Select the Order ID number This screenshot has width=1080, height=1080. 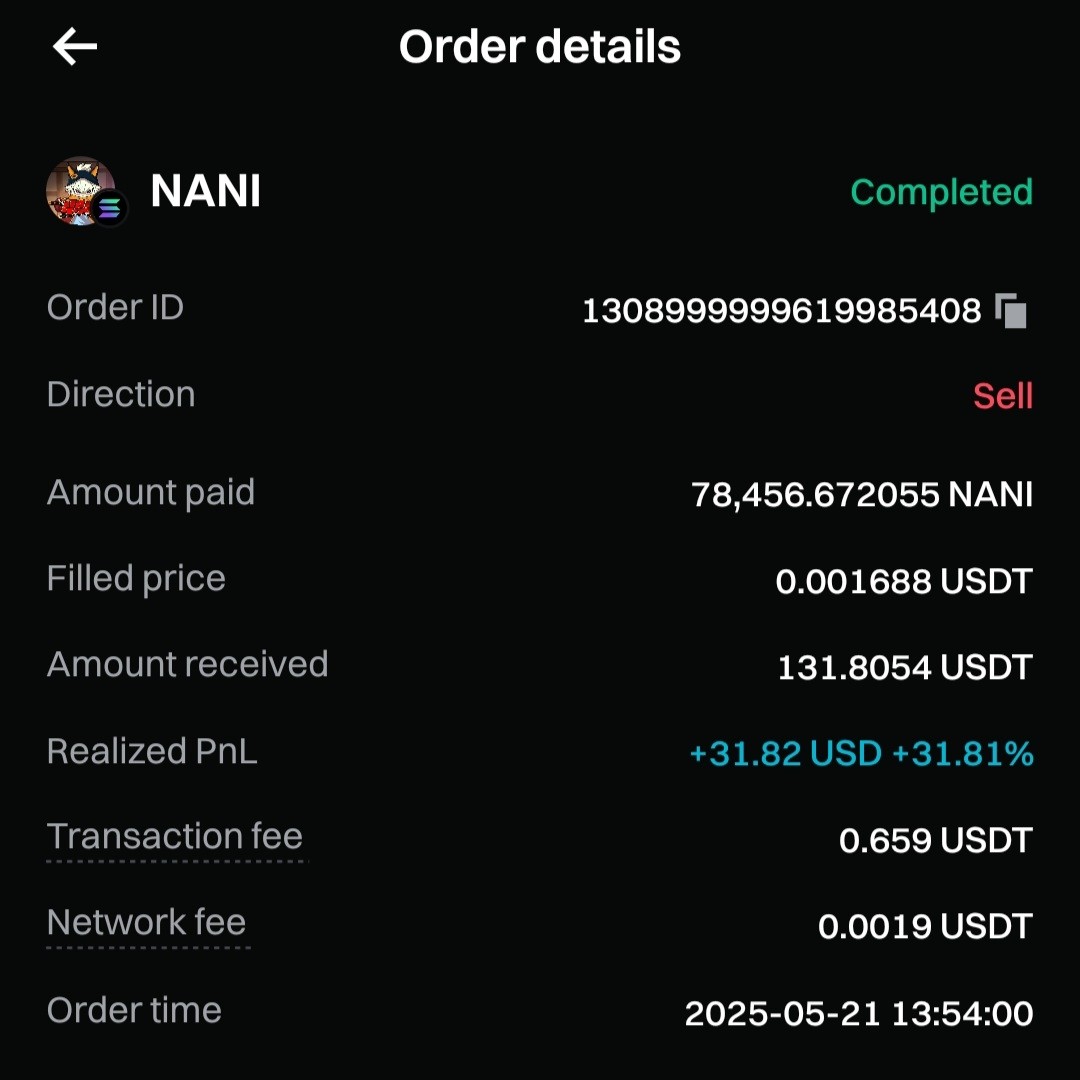click(x=782, y=311)
